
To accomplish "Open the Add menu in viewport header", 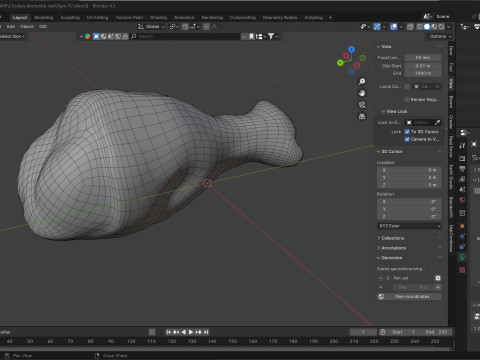I will coord(11,27).
